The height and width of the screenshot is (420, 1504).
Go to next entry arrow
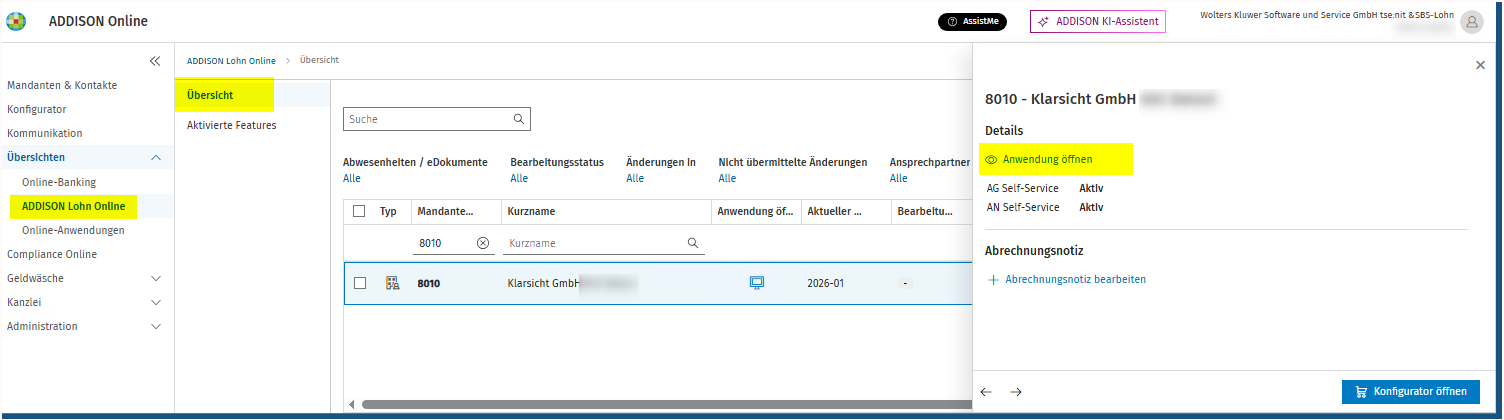pos(1016,392)
